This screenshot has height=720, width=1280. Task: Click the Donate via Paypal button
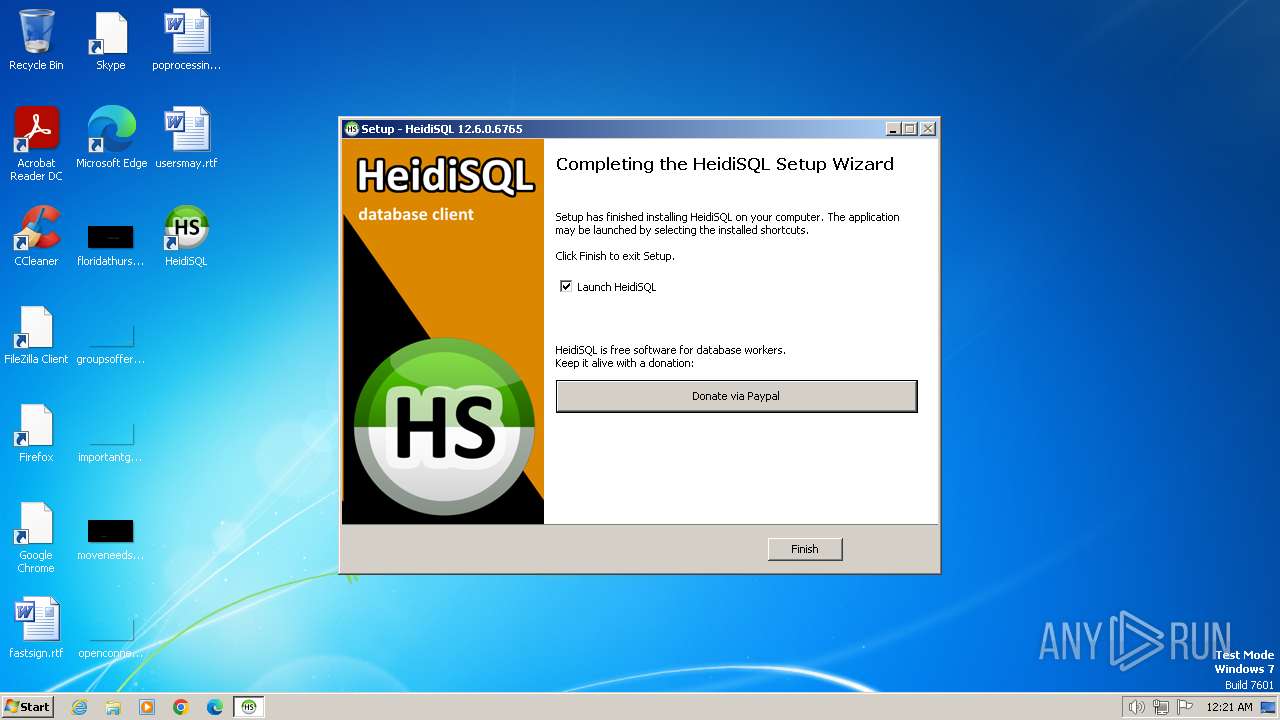point(736,396)
